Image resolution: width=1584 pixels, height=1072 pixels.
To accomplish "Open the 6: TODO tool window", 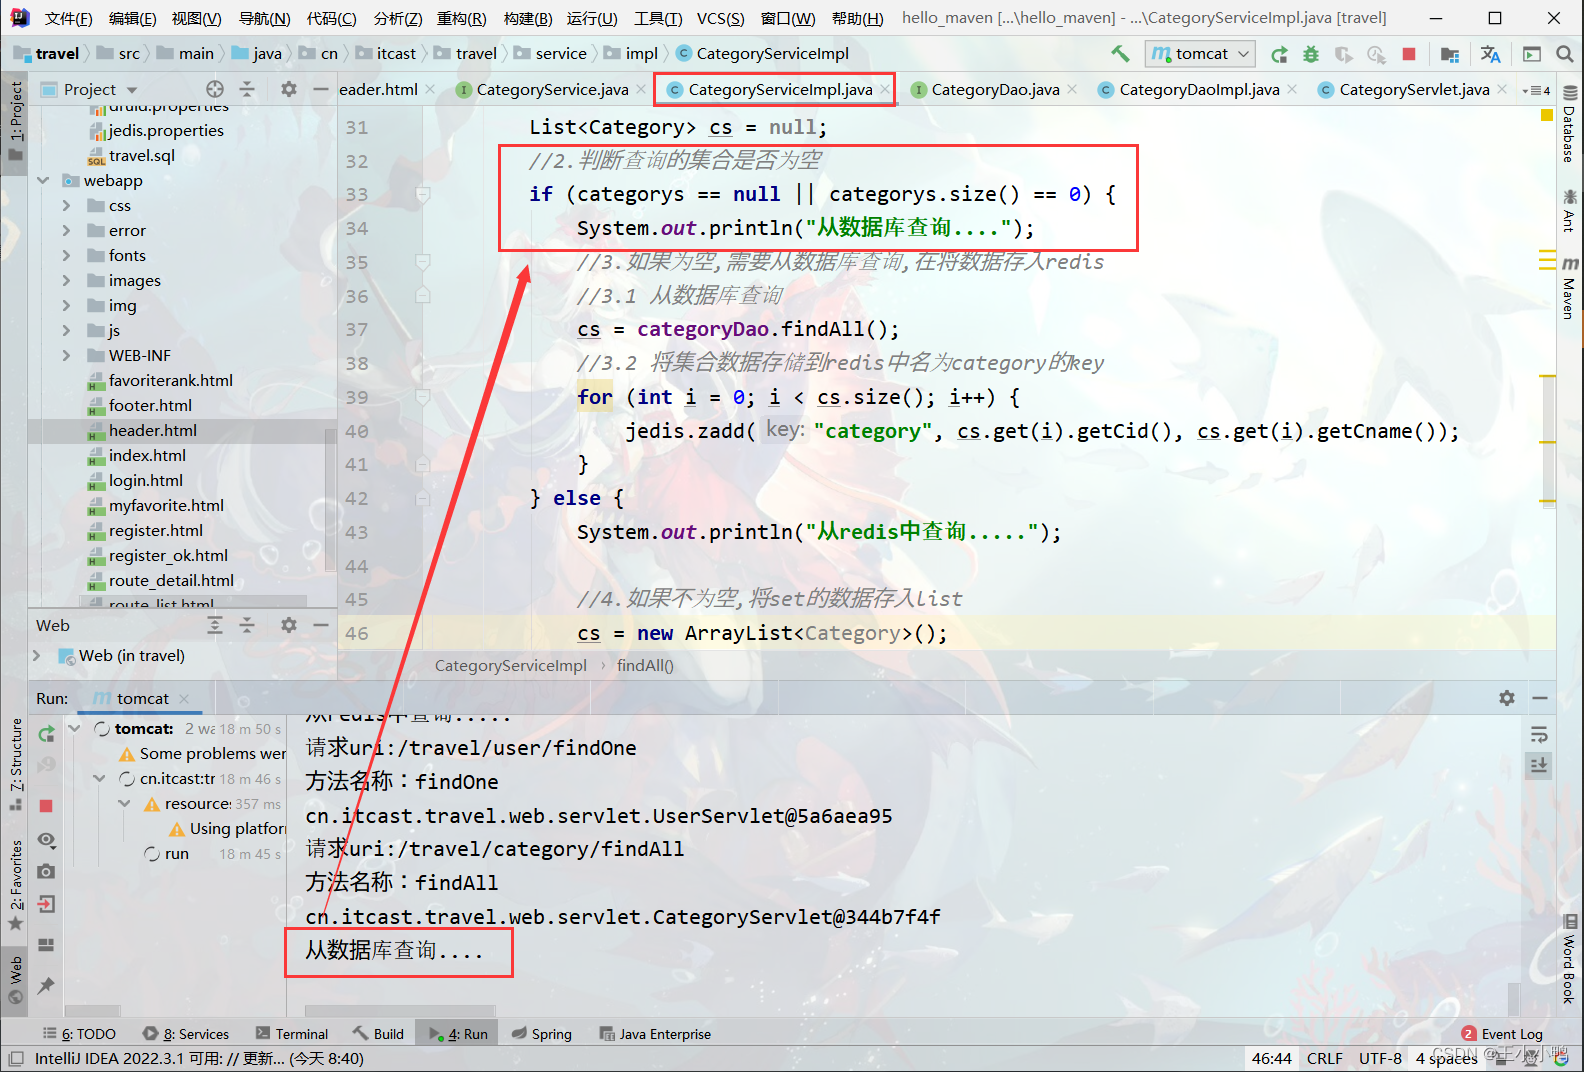I will [80, 1034].
